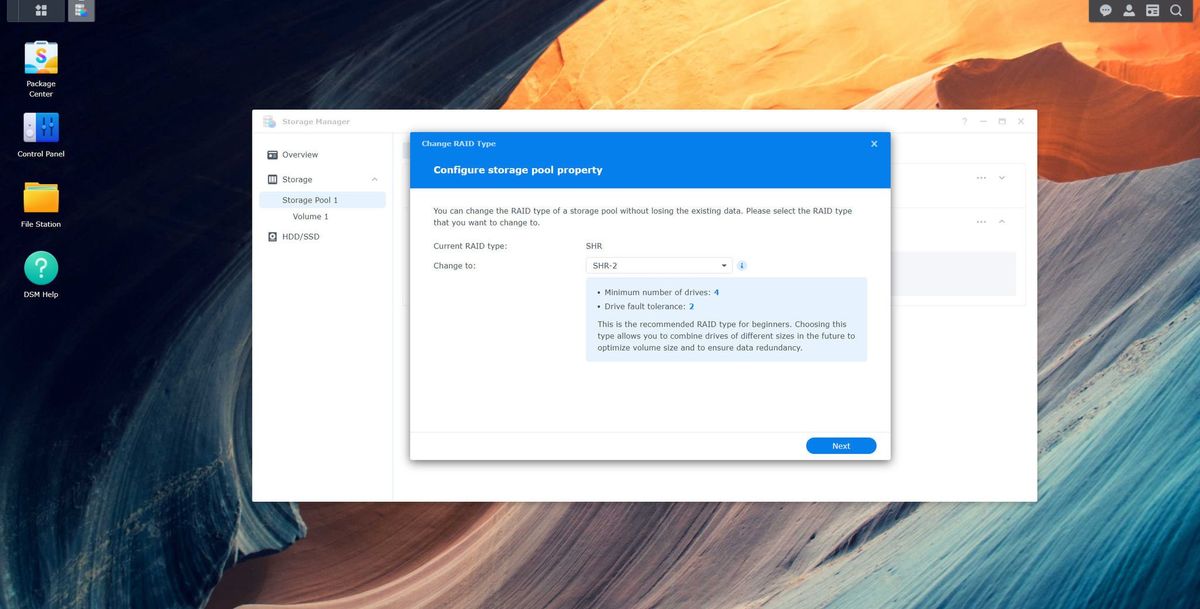Viewport: 1200px width, 609px height.
Task: Open the main applications menu
Action: [x=40, y=10]
